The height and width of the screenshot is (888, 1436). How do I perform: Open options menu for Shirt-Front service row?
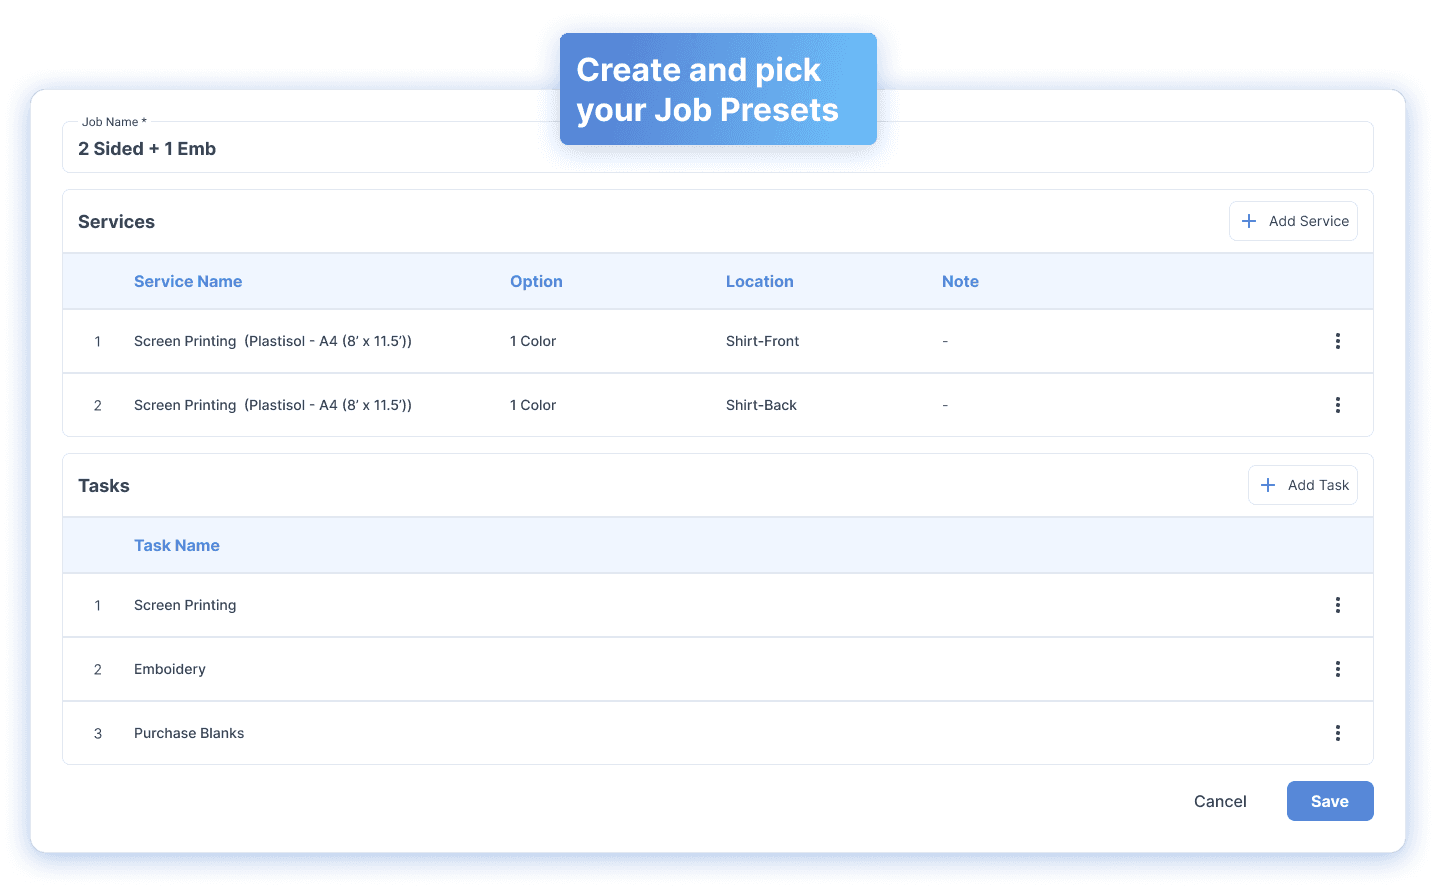click(1337, 341)
